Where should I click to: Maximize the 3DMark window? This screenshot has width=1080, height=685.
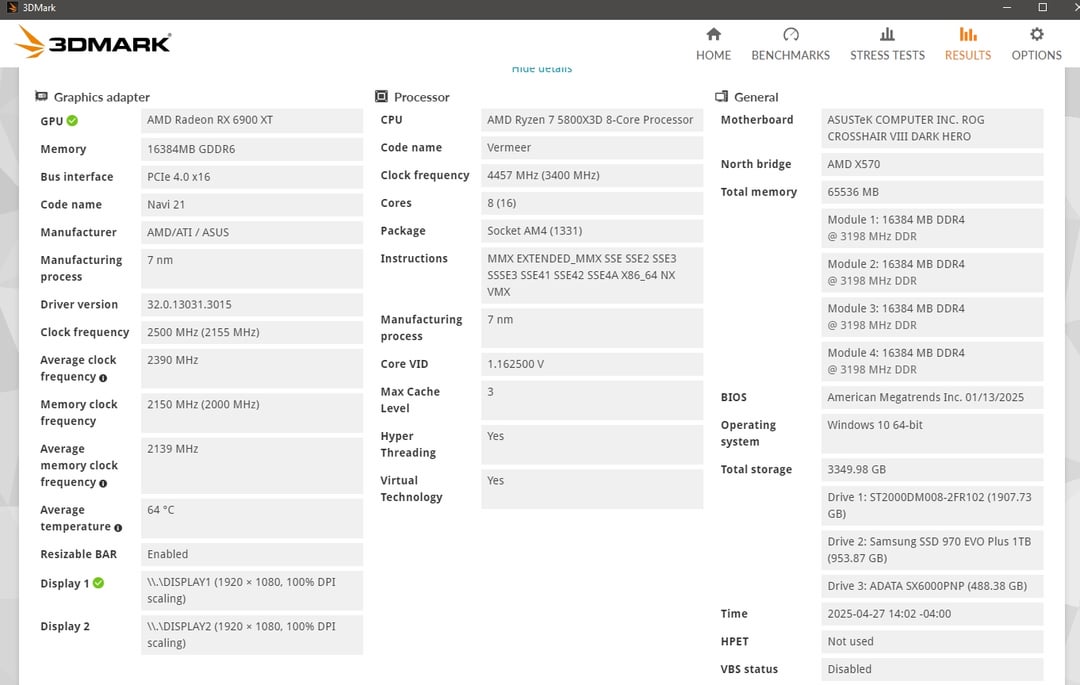pyautogui.click(x=1043, y=8)
